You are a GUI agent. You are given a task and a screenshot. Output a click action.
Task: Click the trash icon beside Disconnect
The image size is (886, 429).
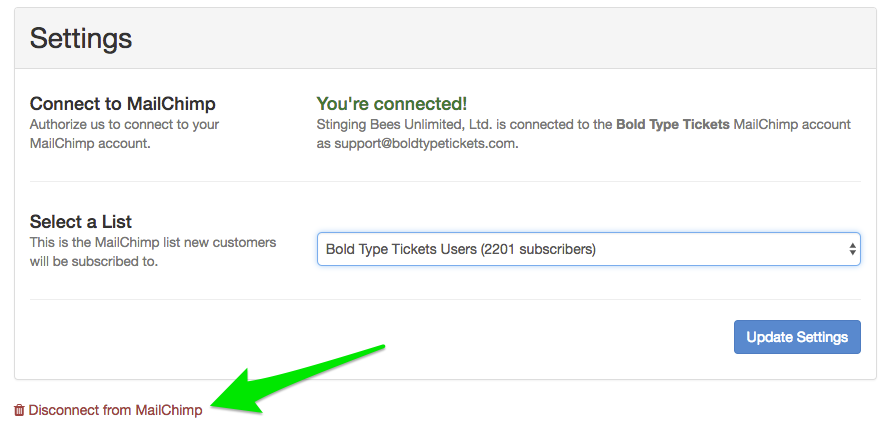point(19,410)
